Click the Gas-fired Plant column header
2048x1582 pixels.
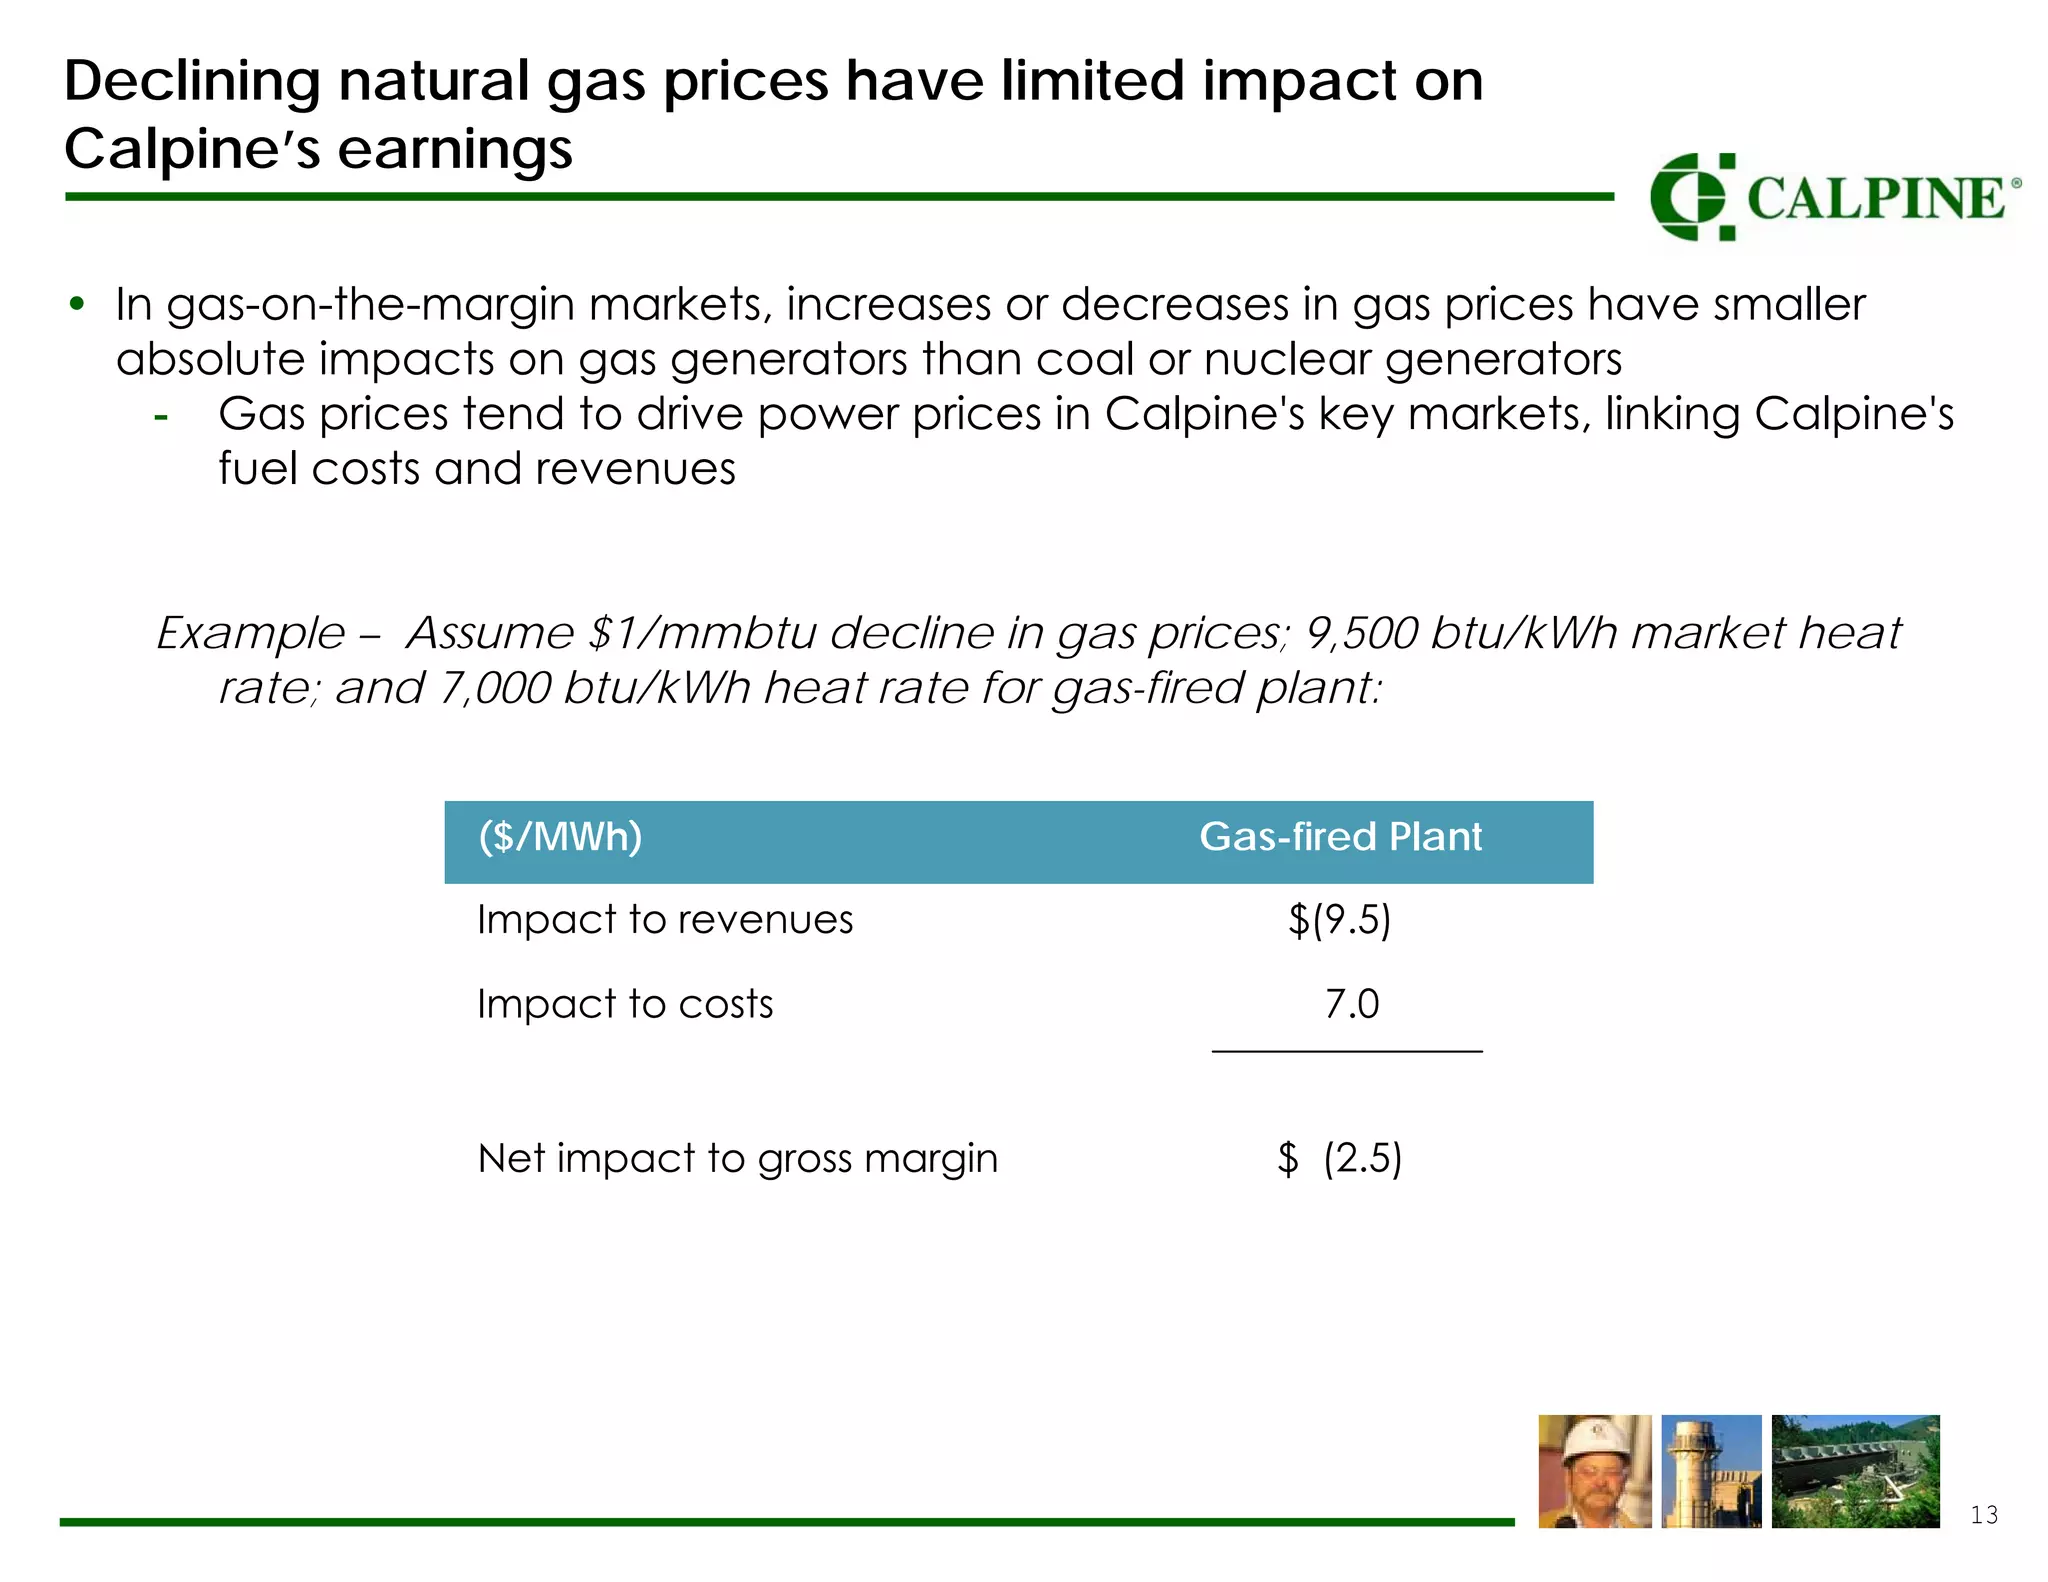click(x=1340, y=837)
